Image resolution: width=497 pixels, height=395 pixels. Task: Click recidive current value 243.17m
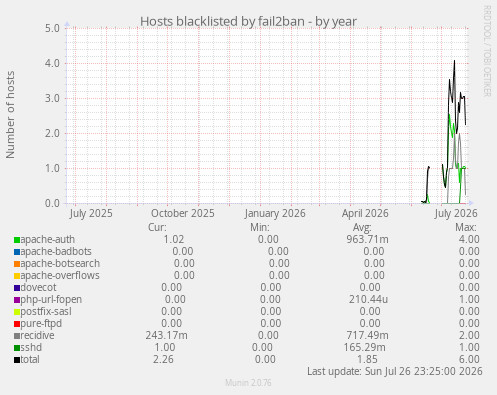[x=166, y=335]
